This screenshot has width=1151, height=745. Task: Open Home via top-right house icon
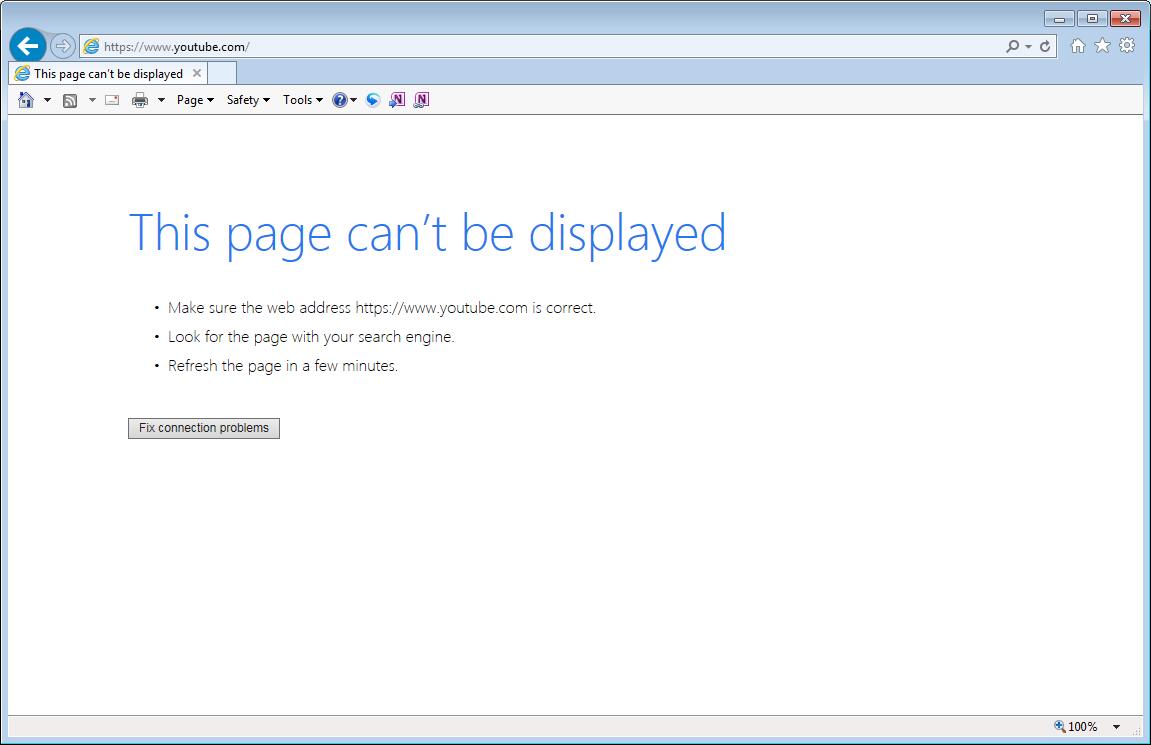point(1078,46)
